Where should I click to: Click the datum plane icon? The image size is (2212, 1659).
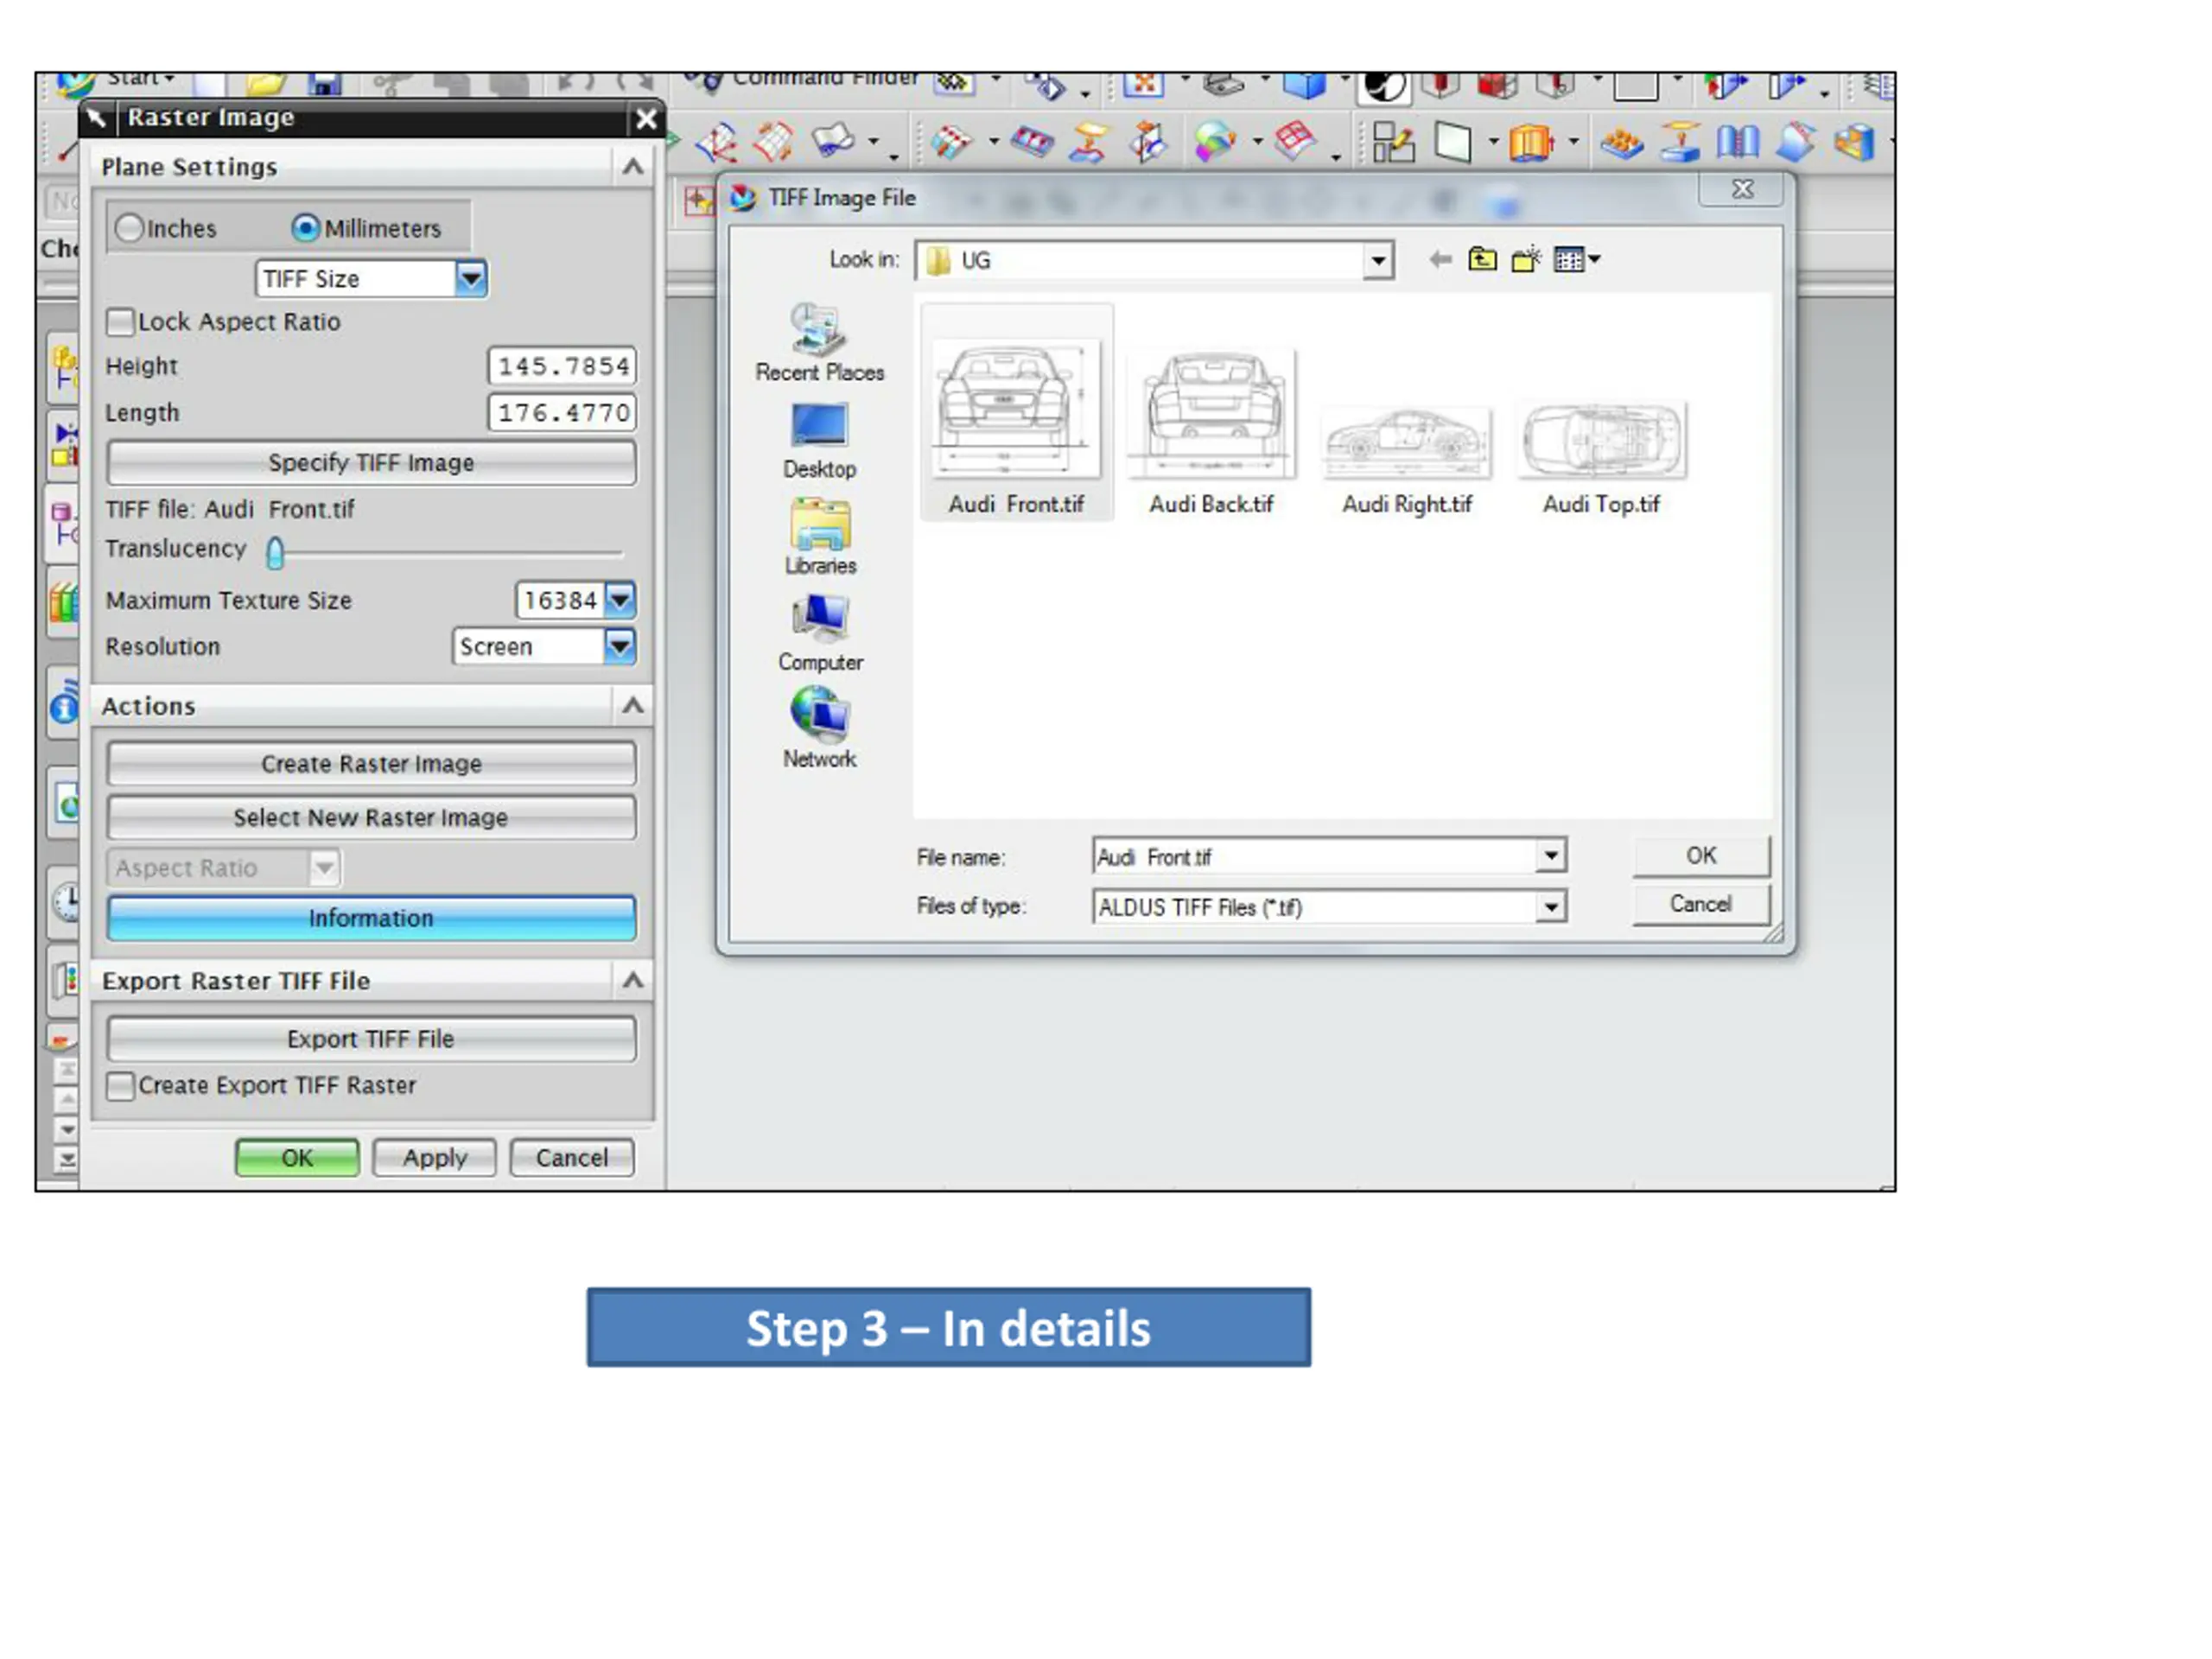point(1453,142)
